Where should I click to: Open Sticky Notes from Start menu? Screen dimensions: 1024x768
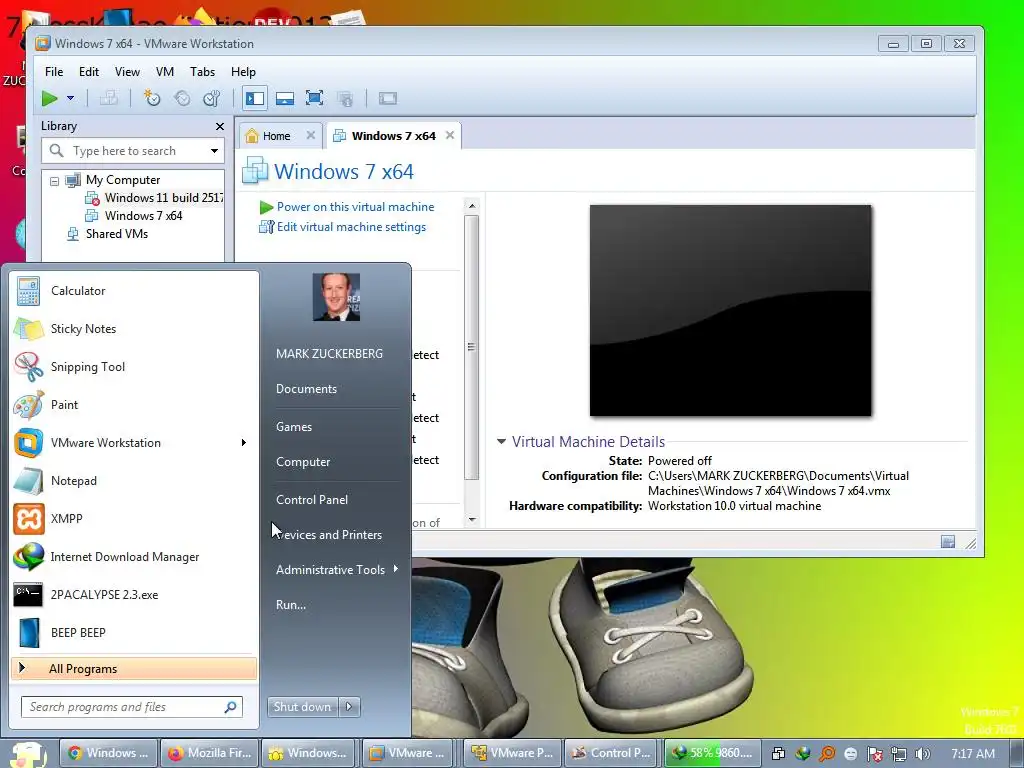(x=134, y=328)
